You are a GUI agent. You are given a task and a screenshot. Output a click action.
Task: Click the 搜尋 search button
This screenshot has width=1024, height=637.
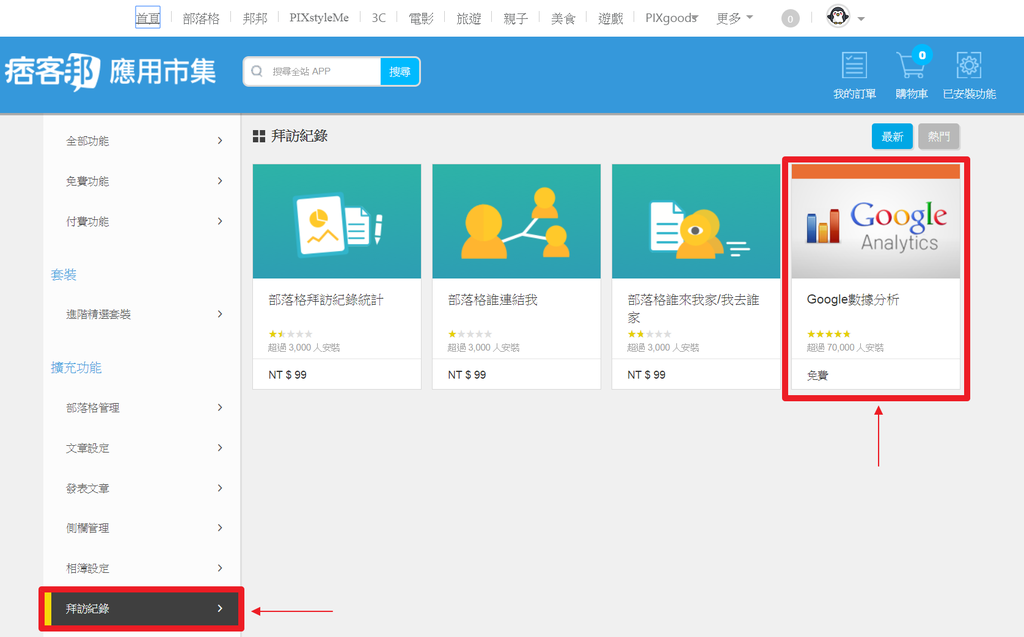click(399, 71)
